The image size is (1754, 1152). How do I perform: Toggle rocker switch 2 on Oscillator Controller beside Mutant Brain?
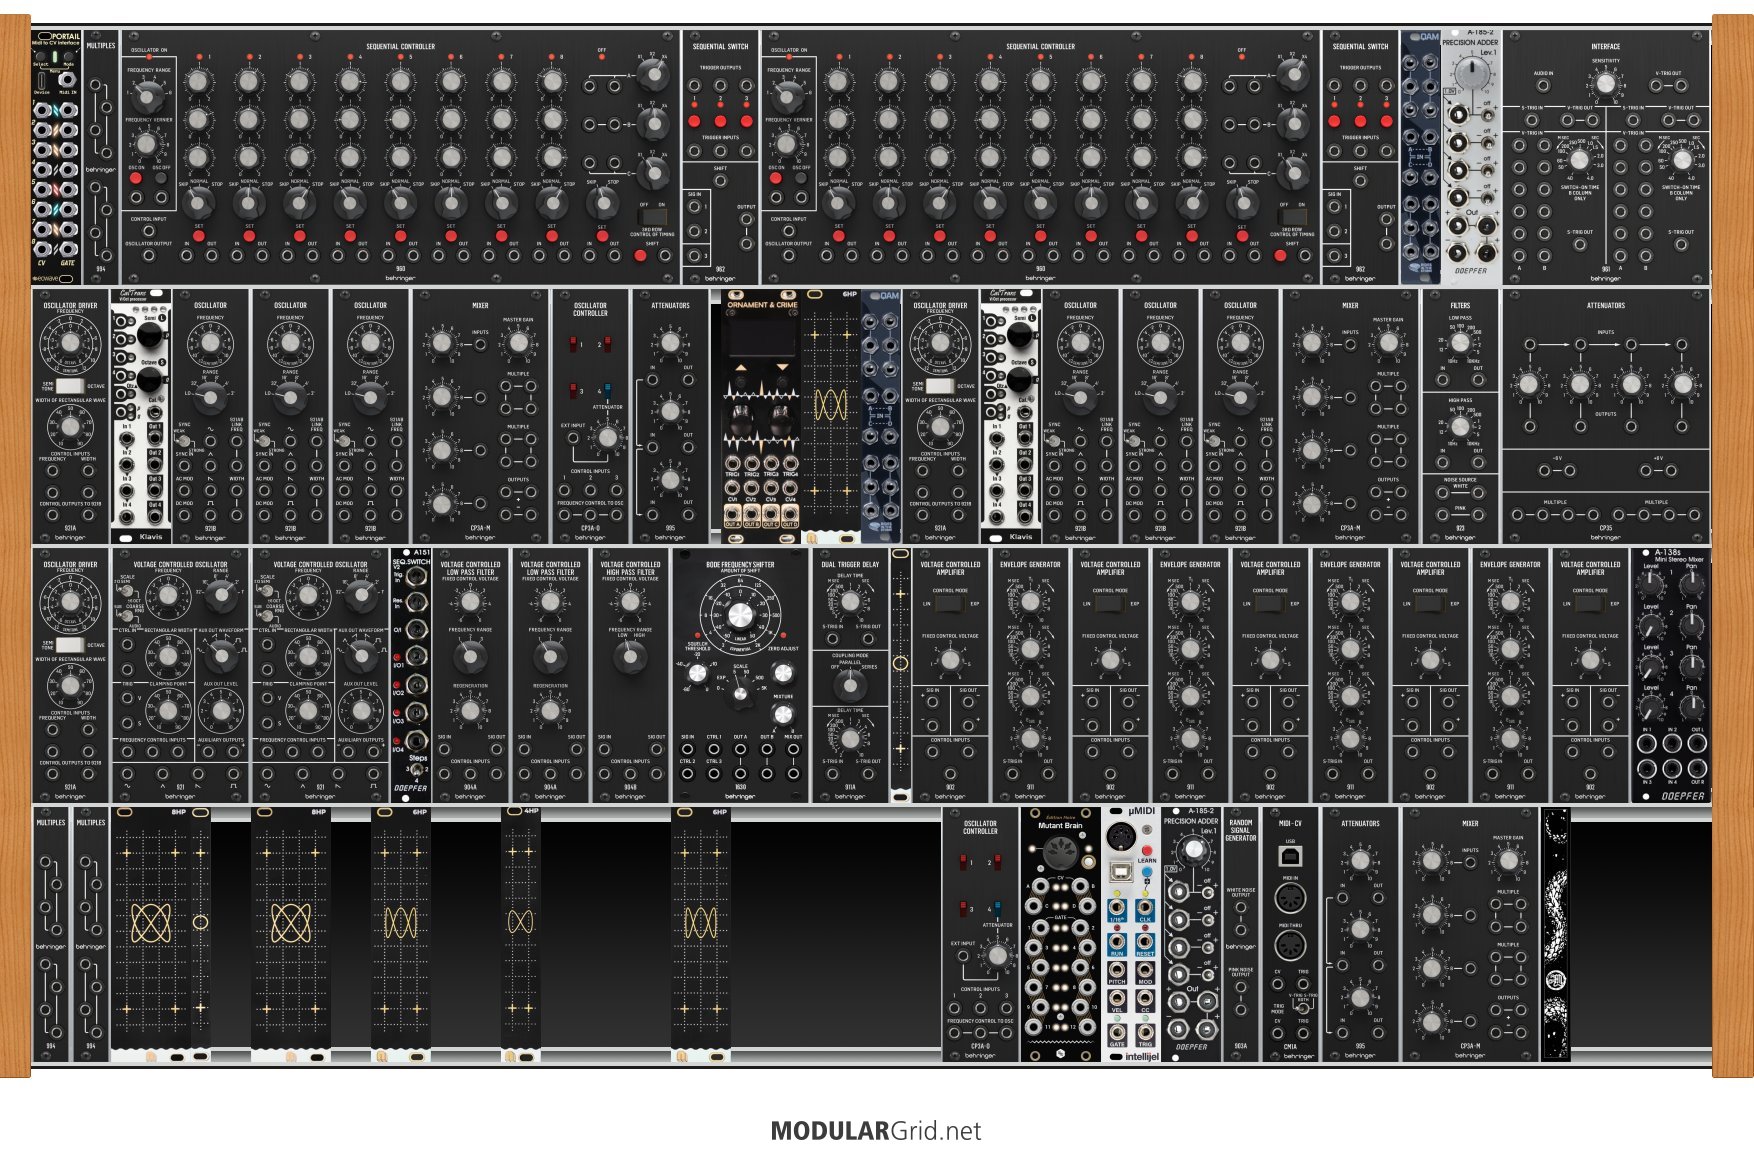pyautogui.click(x=996, y=861)
